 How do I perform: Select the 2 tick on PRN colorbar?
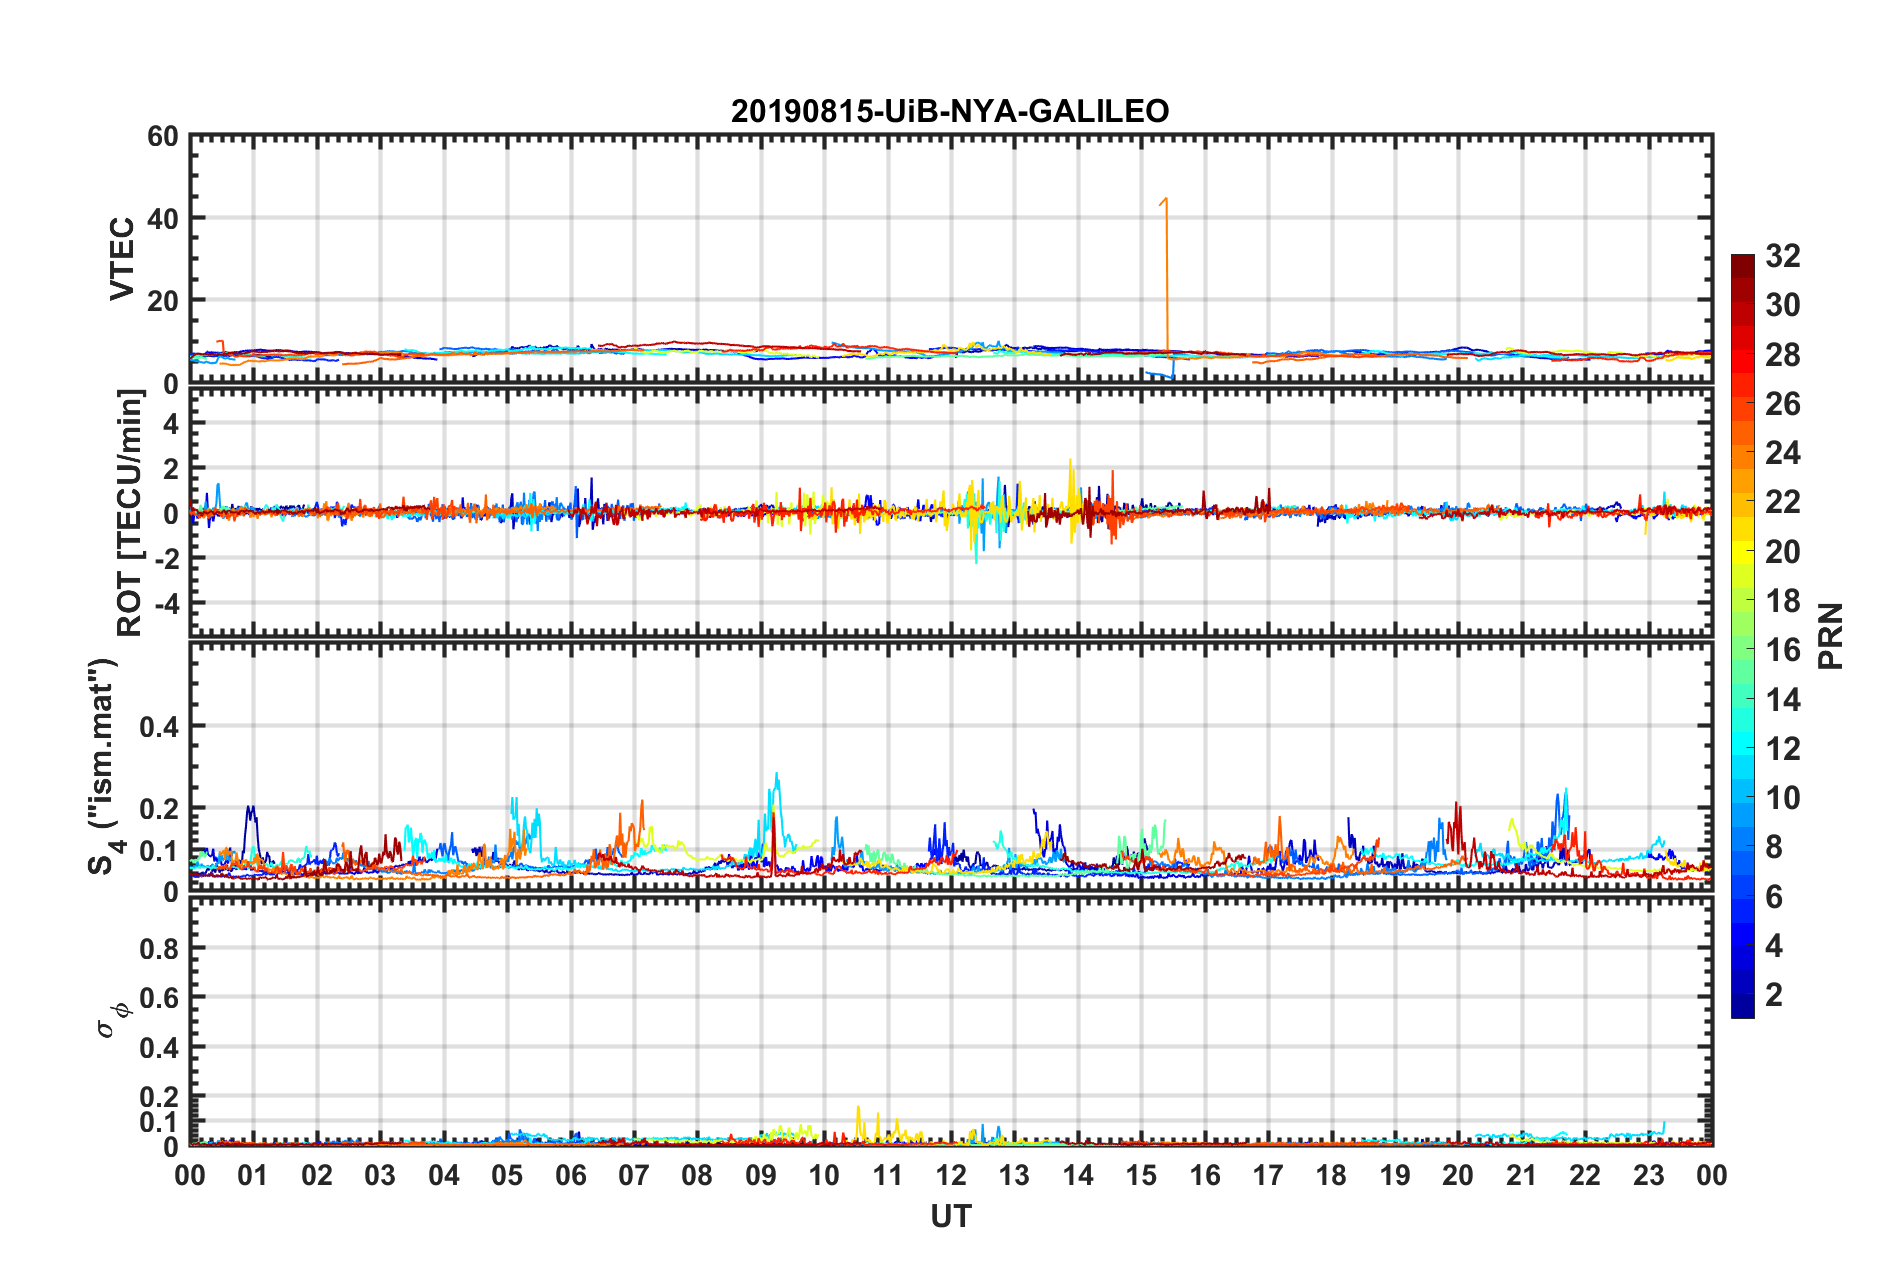(1774, 994)
